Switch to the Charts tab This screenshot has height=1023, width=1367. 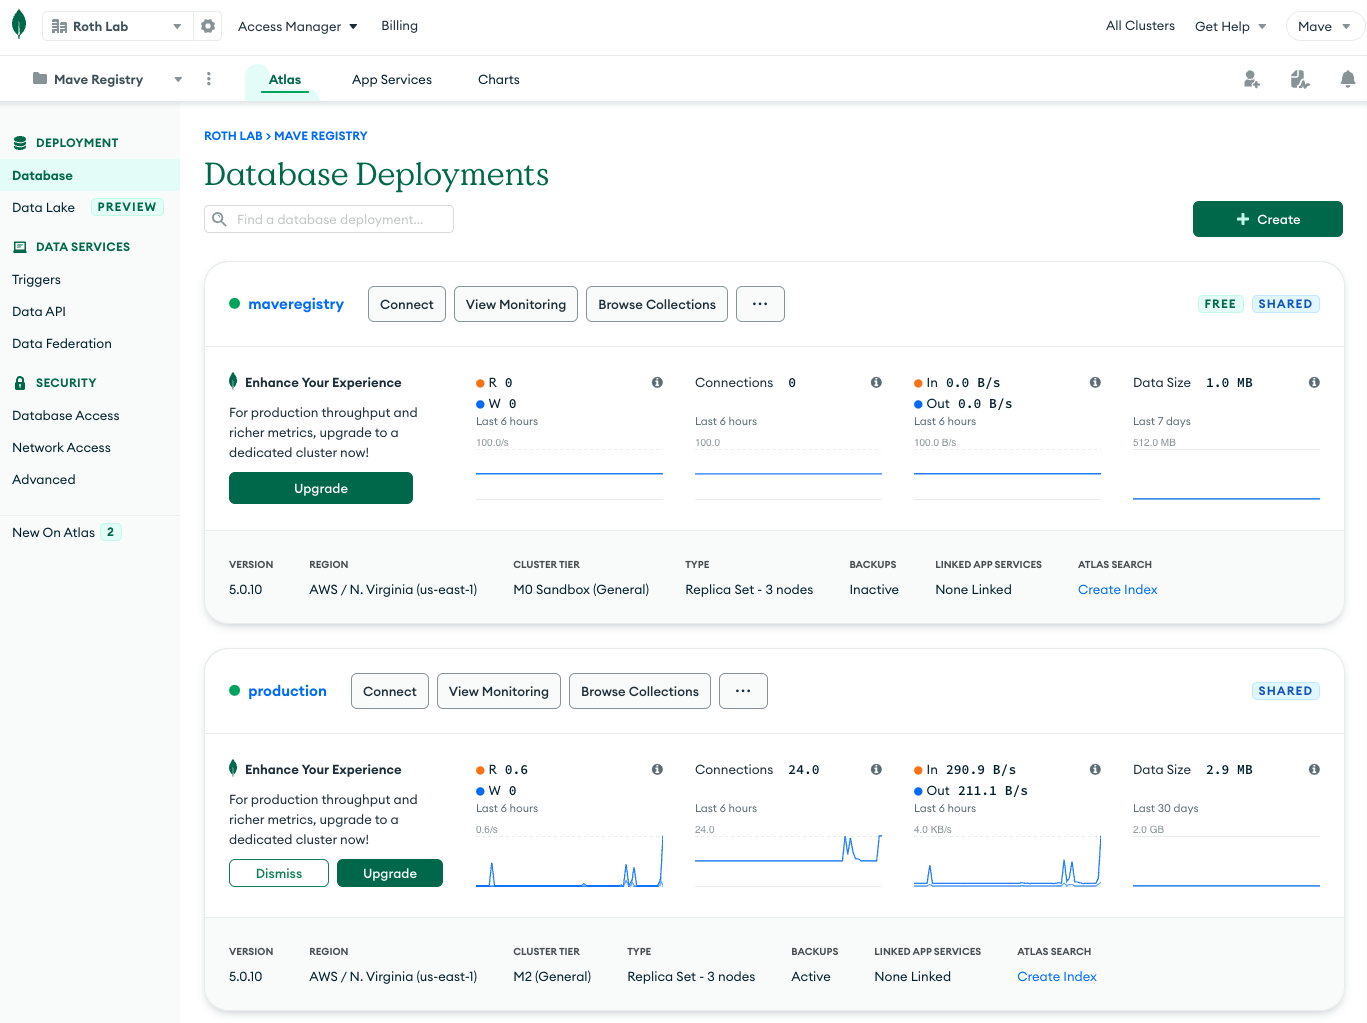(499, 79)
